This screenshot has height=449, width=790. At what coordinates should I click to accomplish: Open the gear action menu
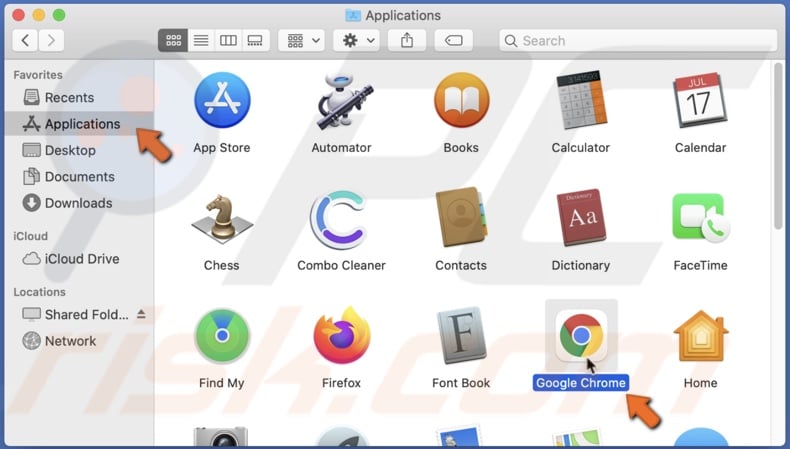[357, 40]
